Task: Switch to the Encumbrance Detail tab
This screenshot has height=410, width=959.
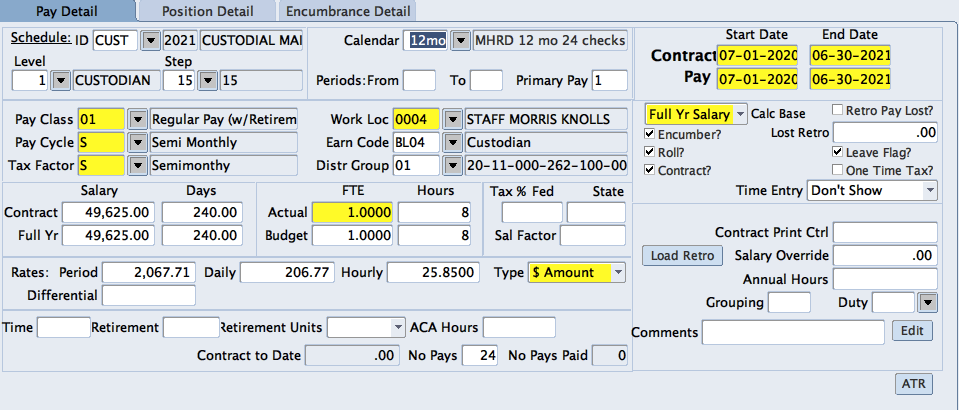Action: (348, 12)
